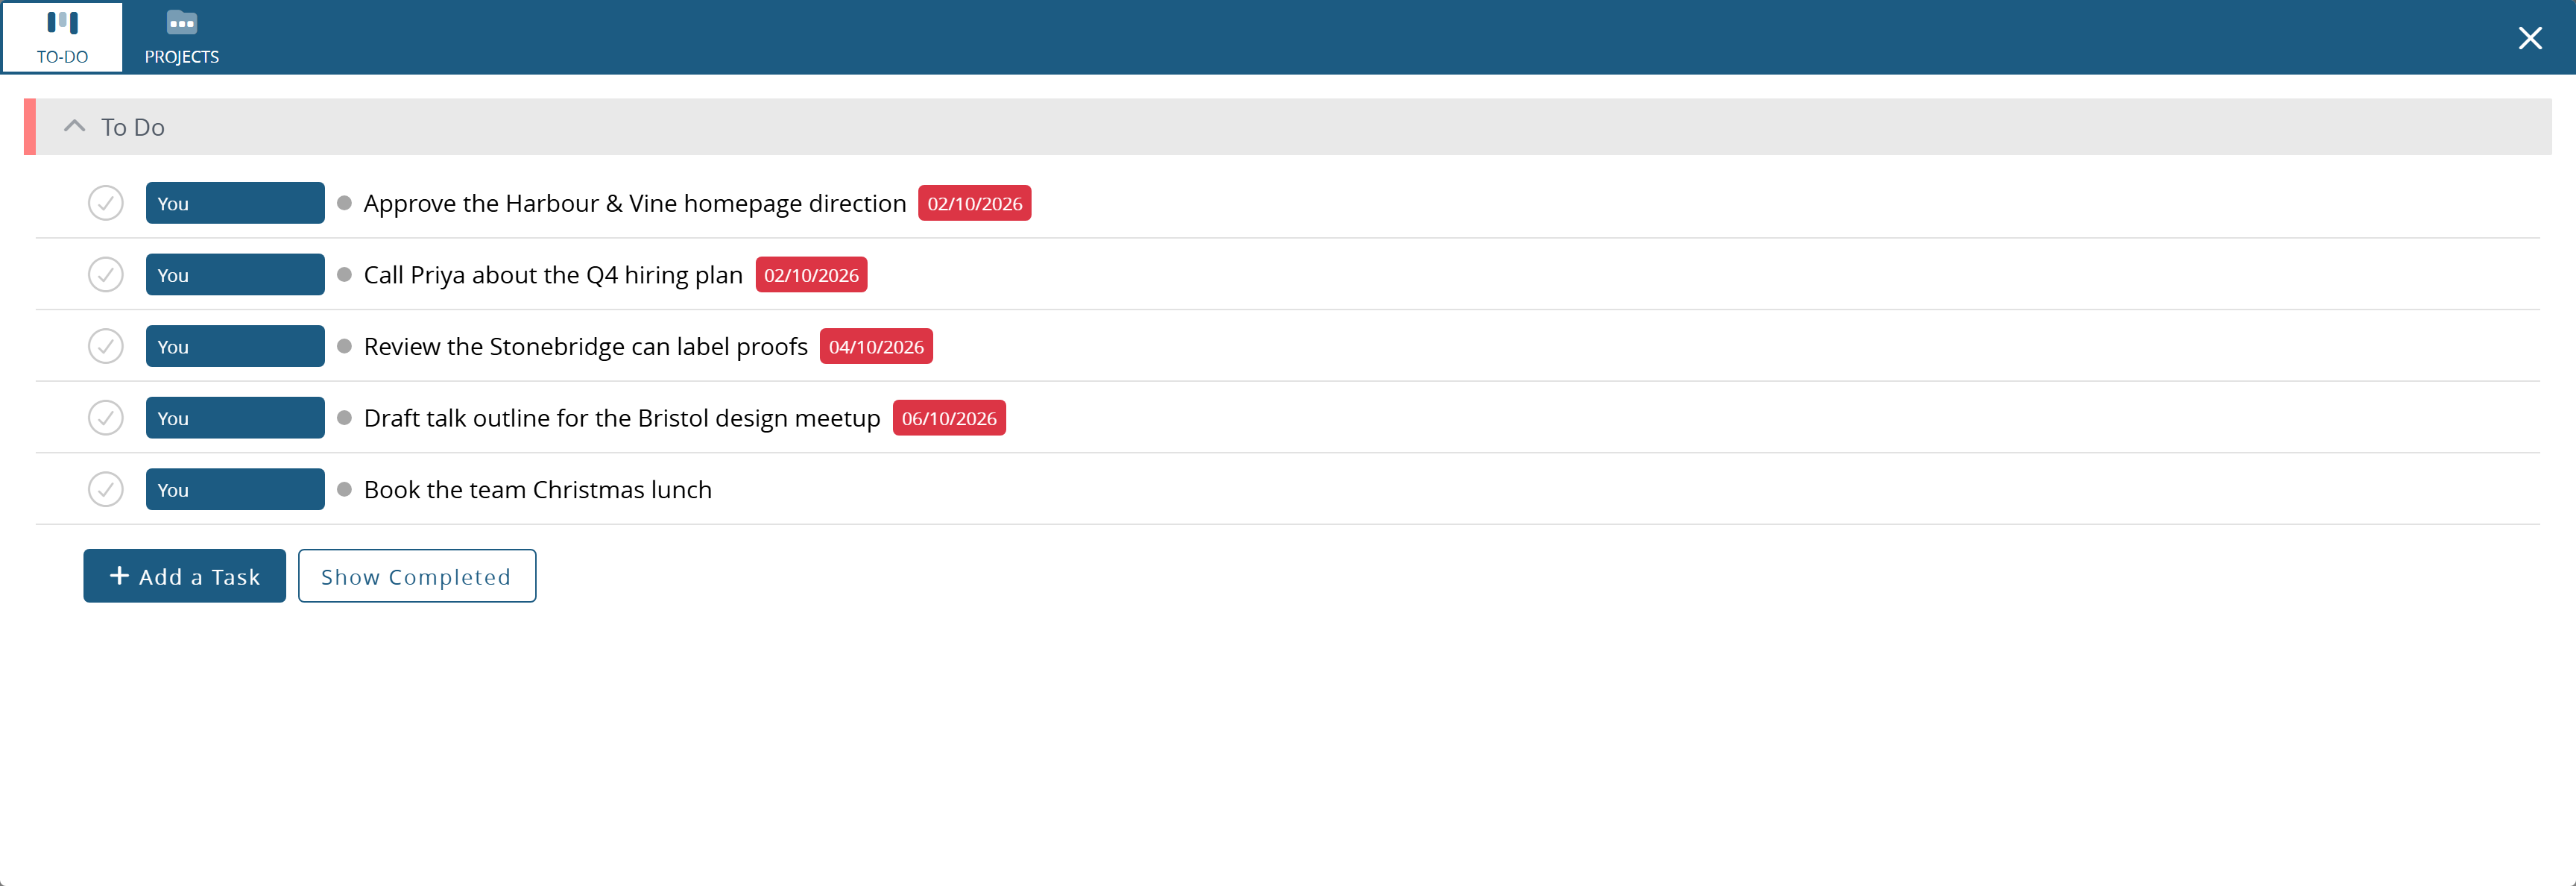The width and height of the screenshot is (2576, 886).
Task: Switch to the TO-DO tab
Action: (x=62, y=37)
